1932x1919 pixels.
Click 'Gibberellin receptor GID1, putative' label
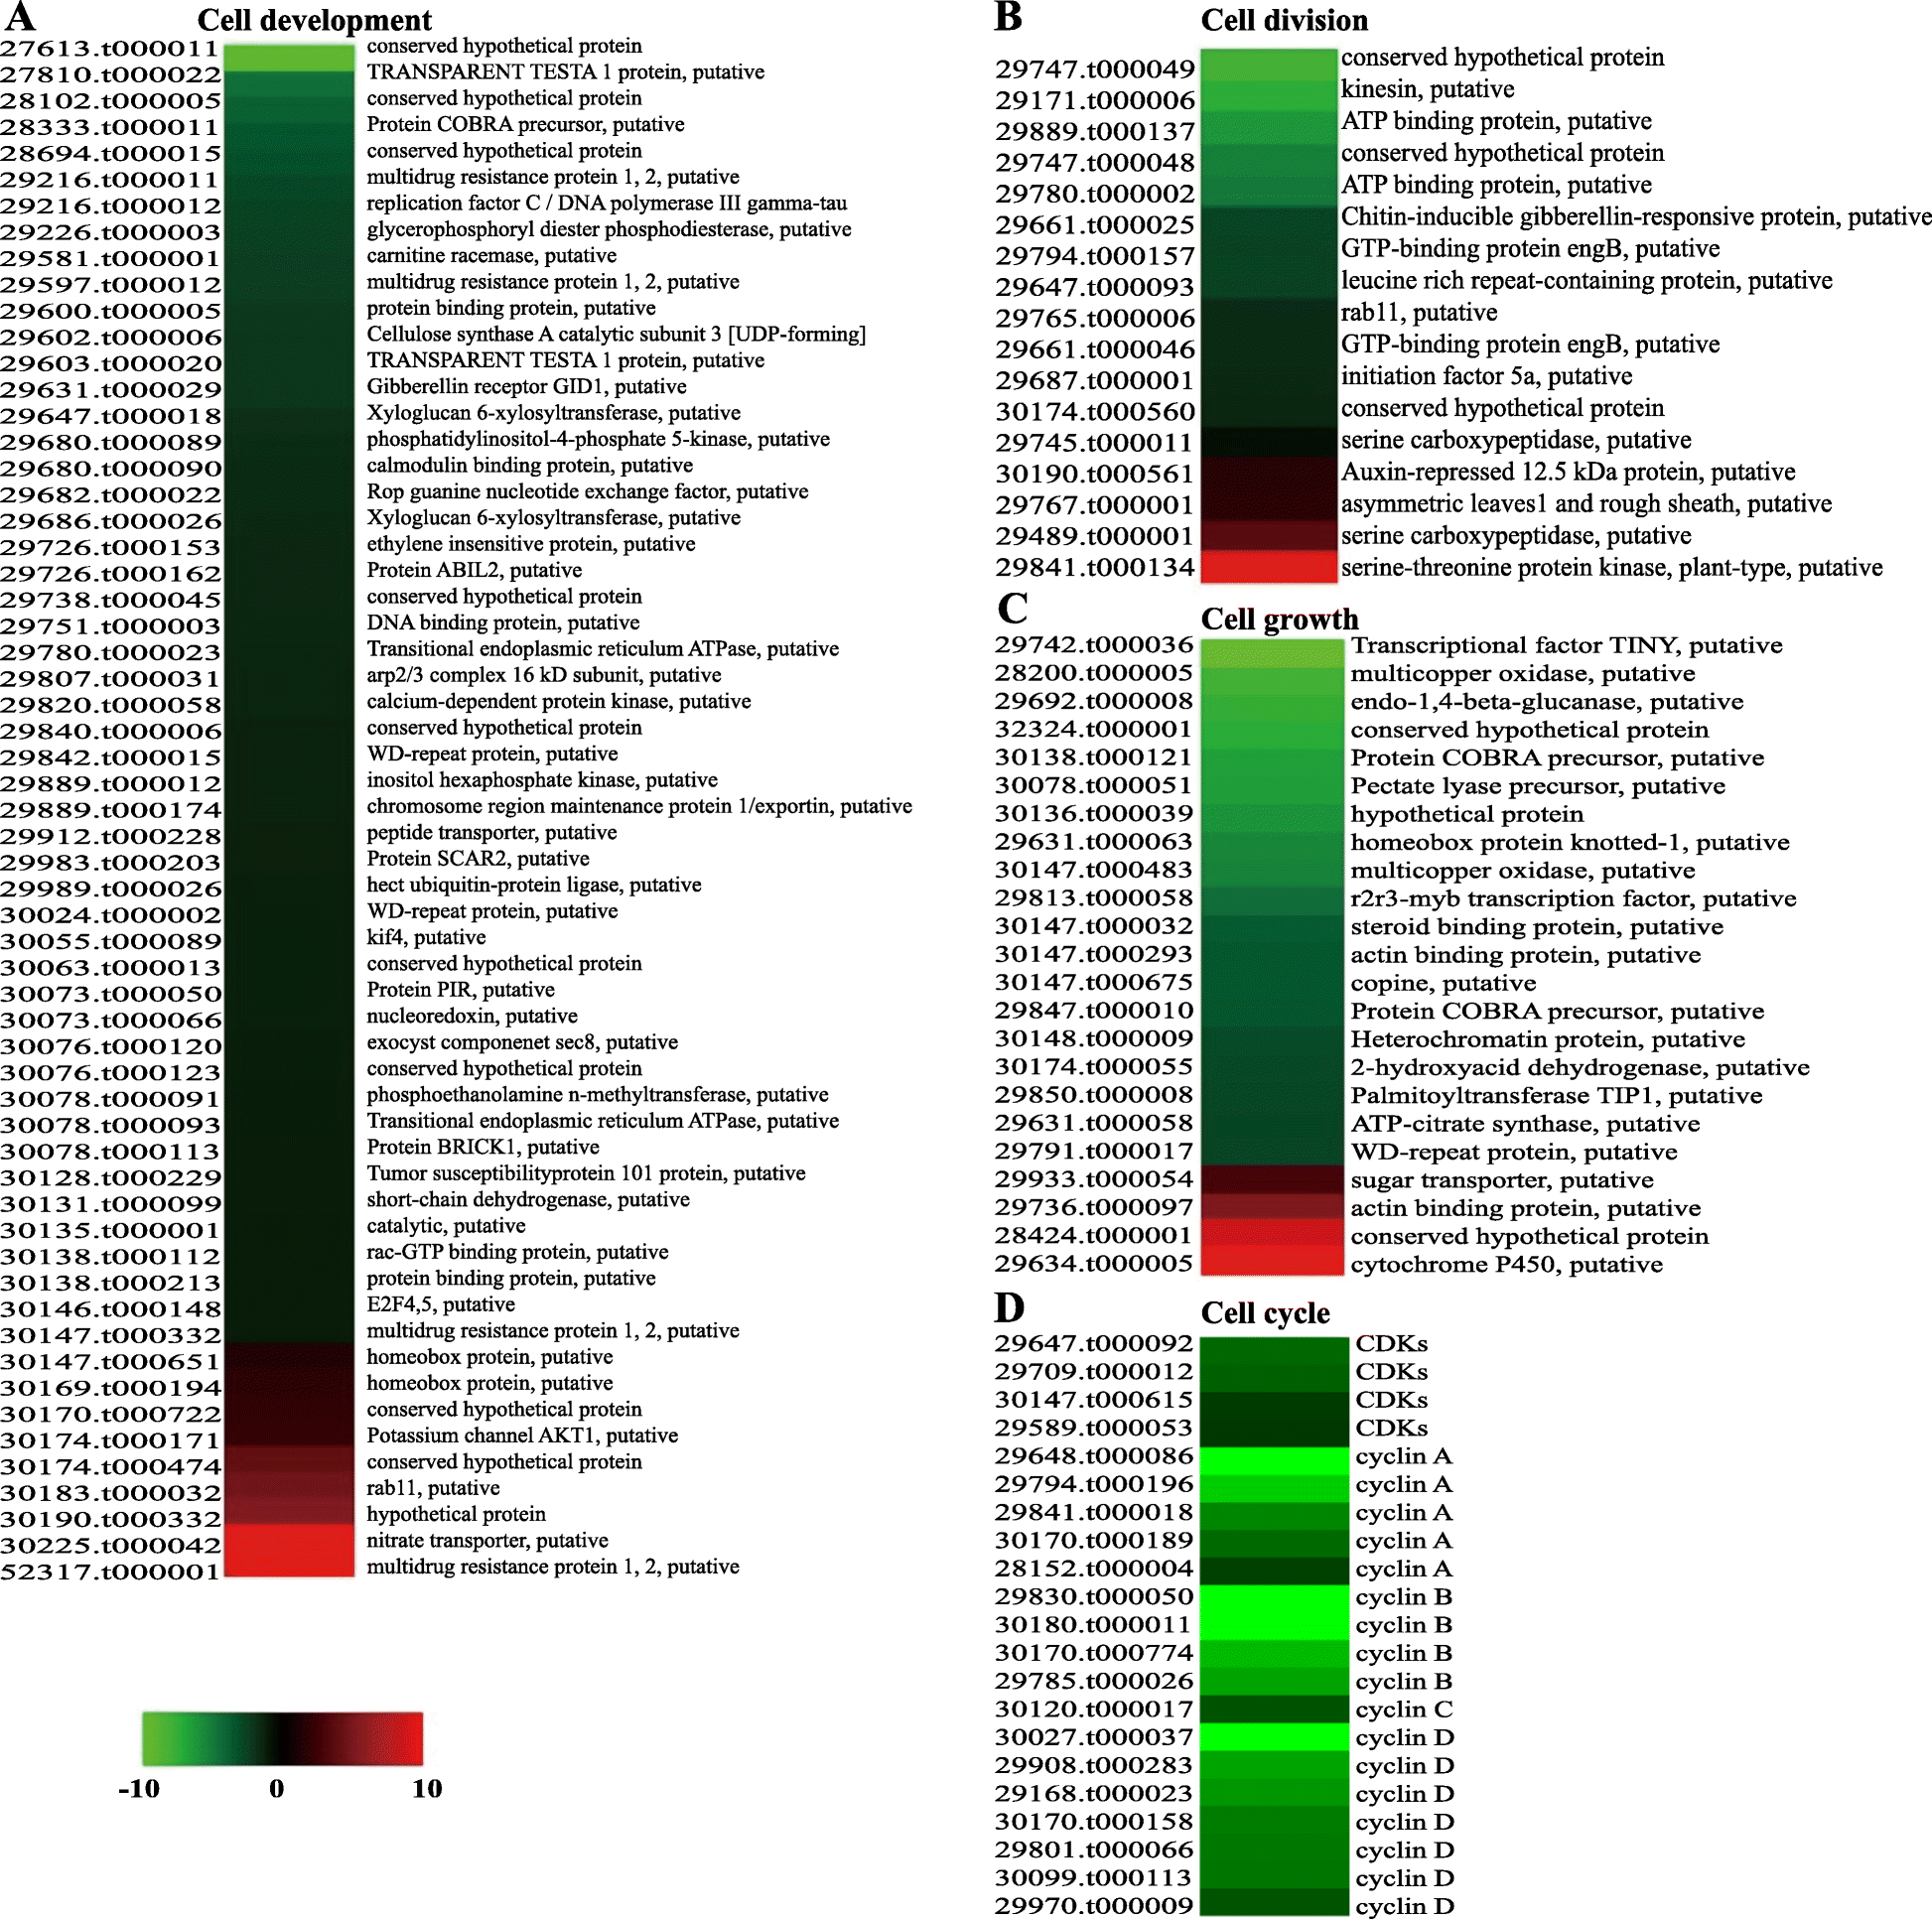[526, 386]
